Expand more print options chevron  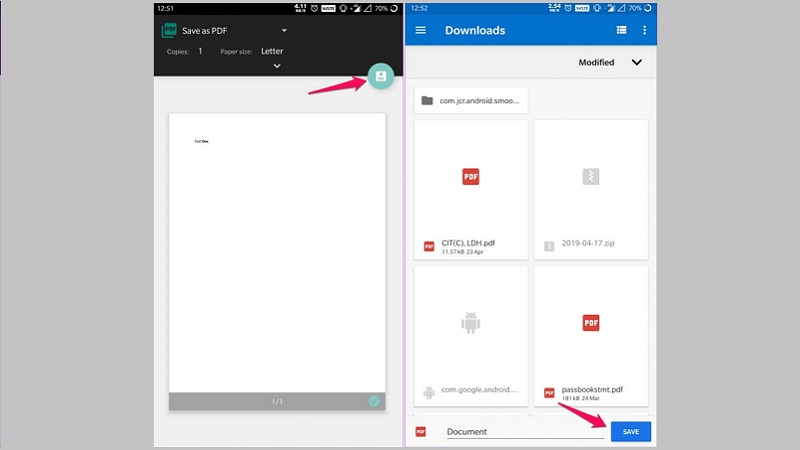(x=277, y=67)
